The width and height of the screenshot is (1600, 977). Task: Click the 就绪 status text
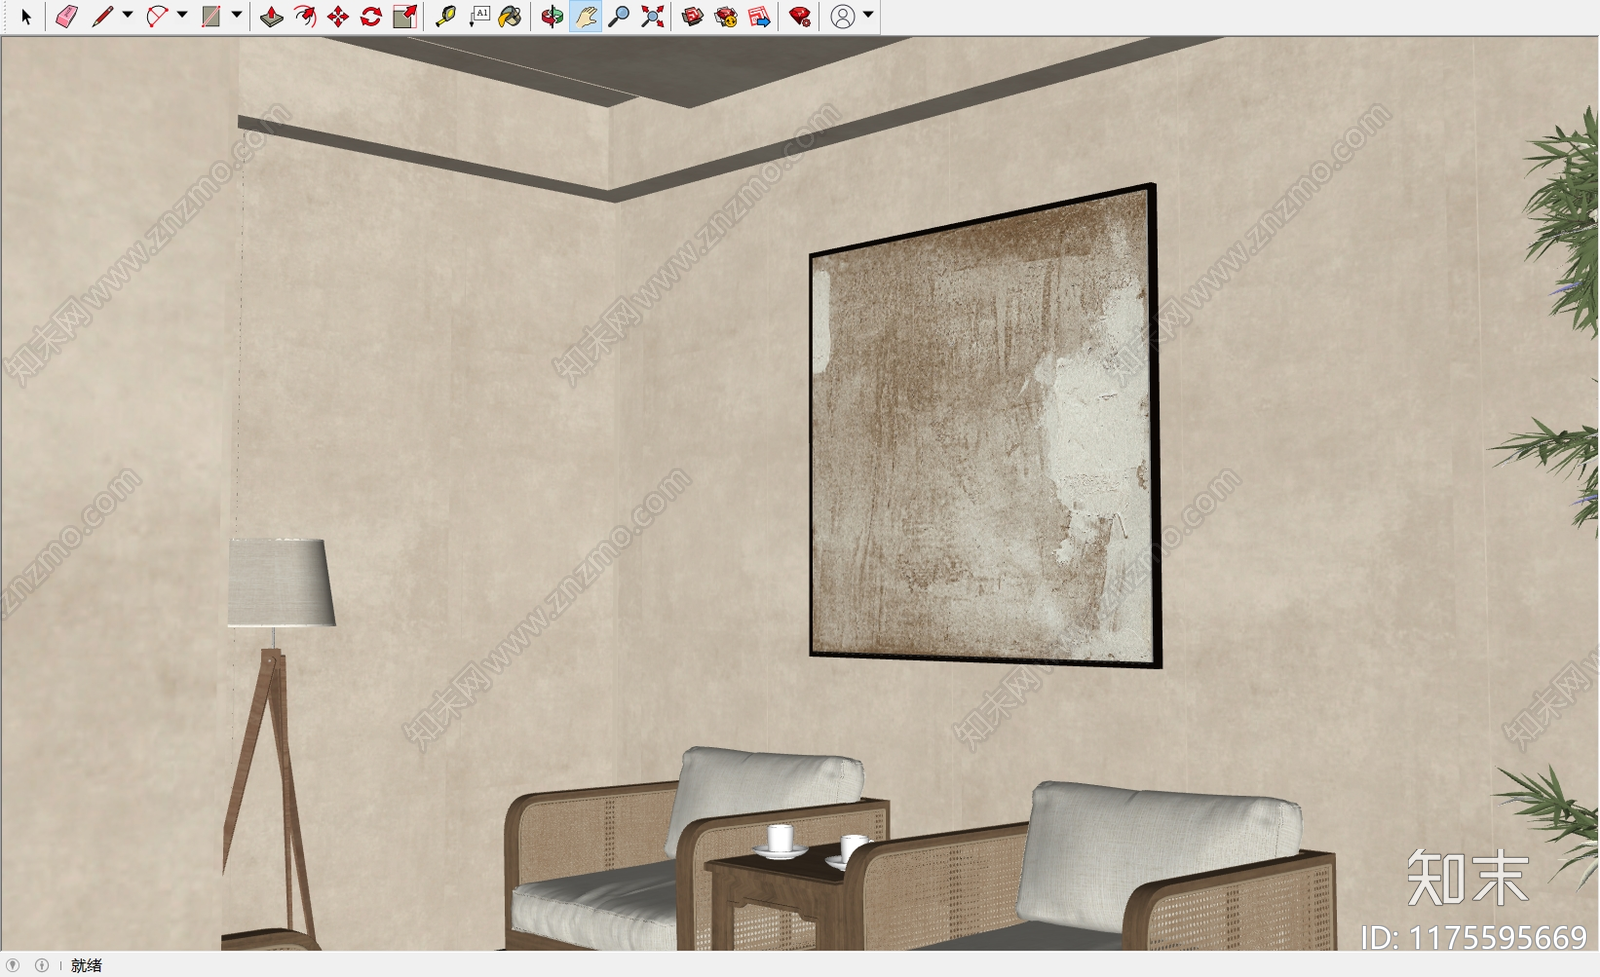86,965
